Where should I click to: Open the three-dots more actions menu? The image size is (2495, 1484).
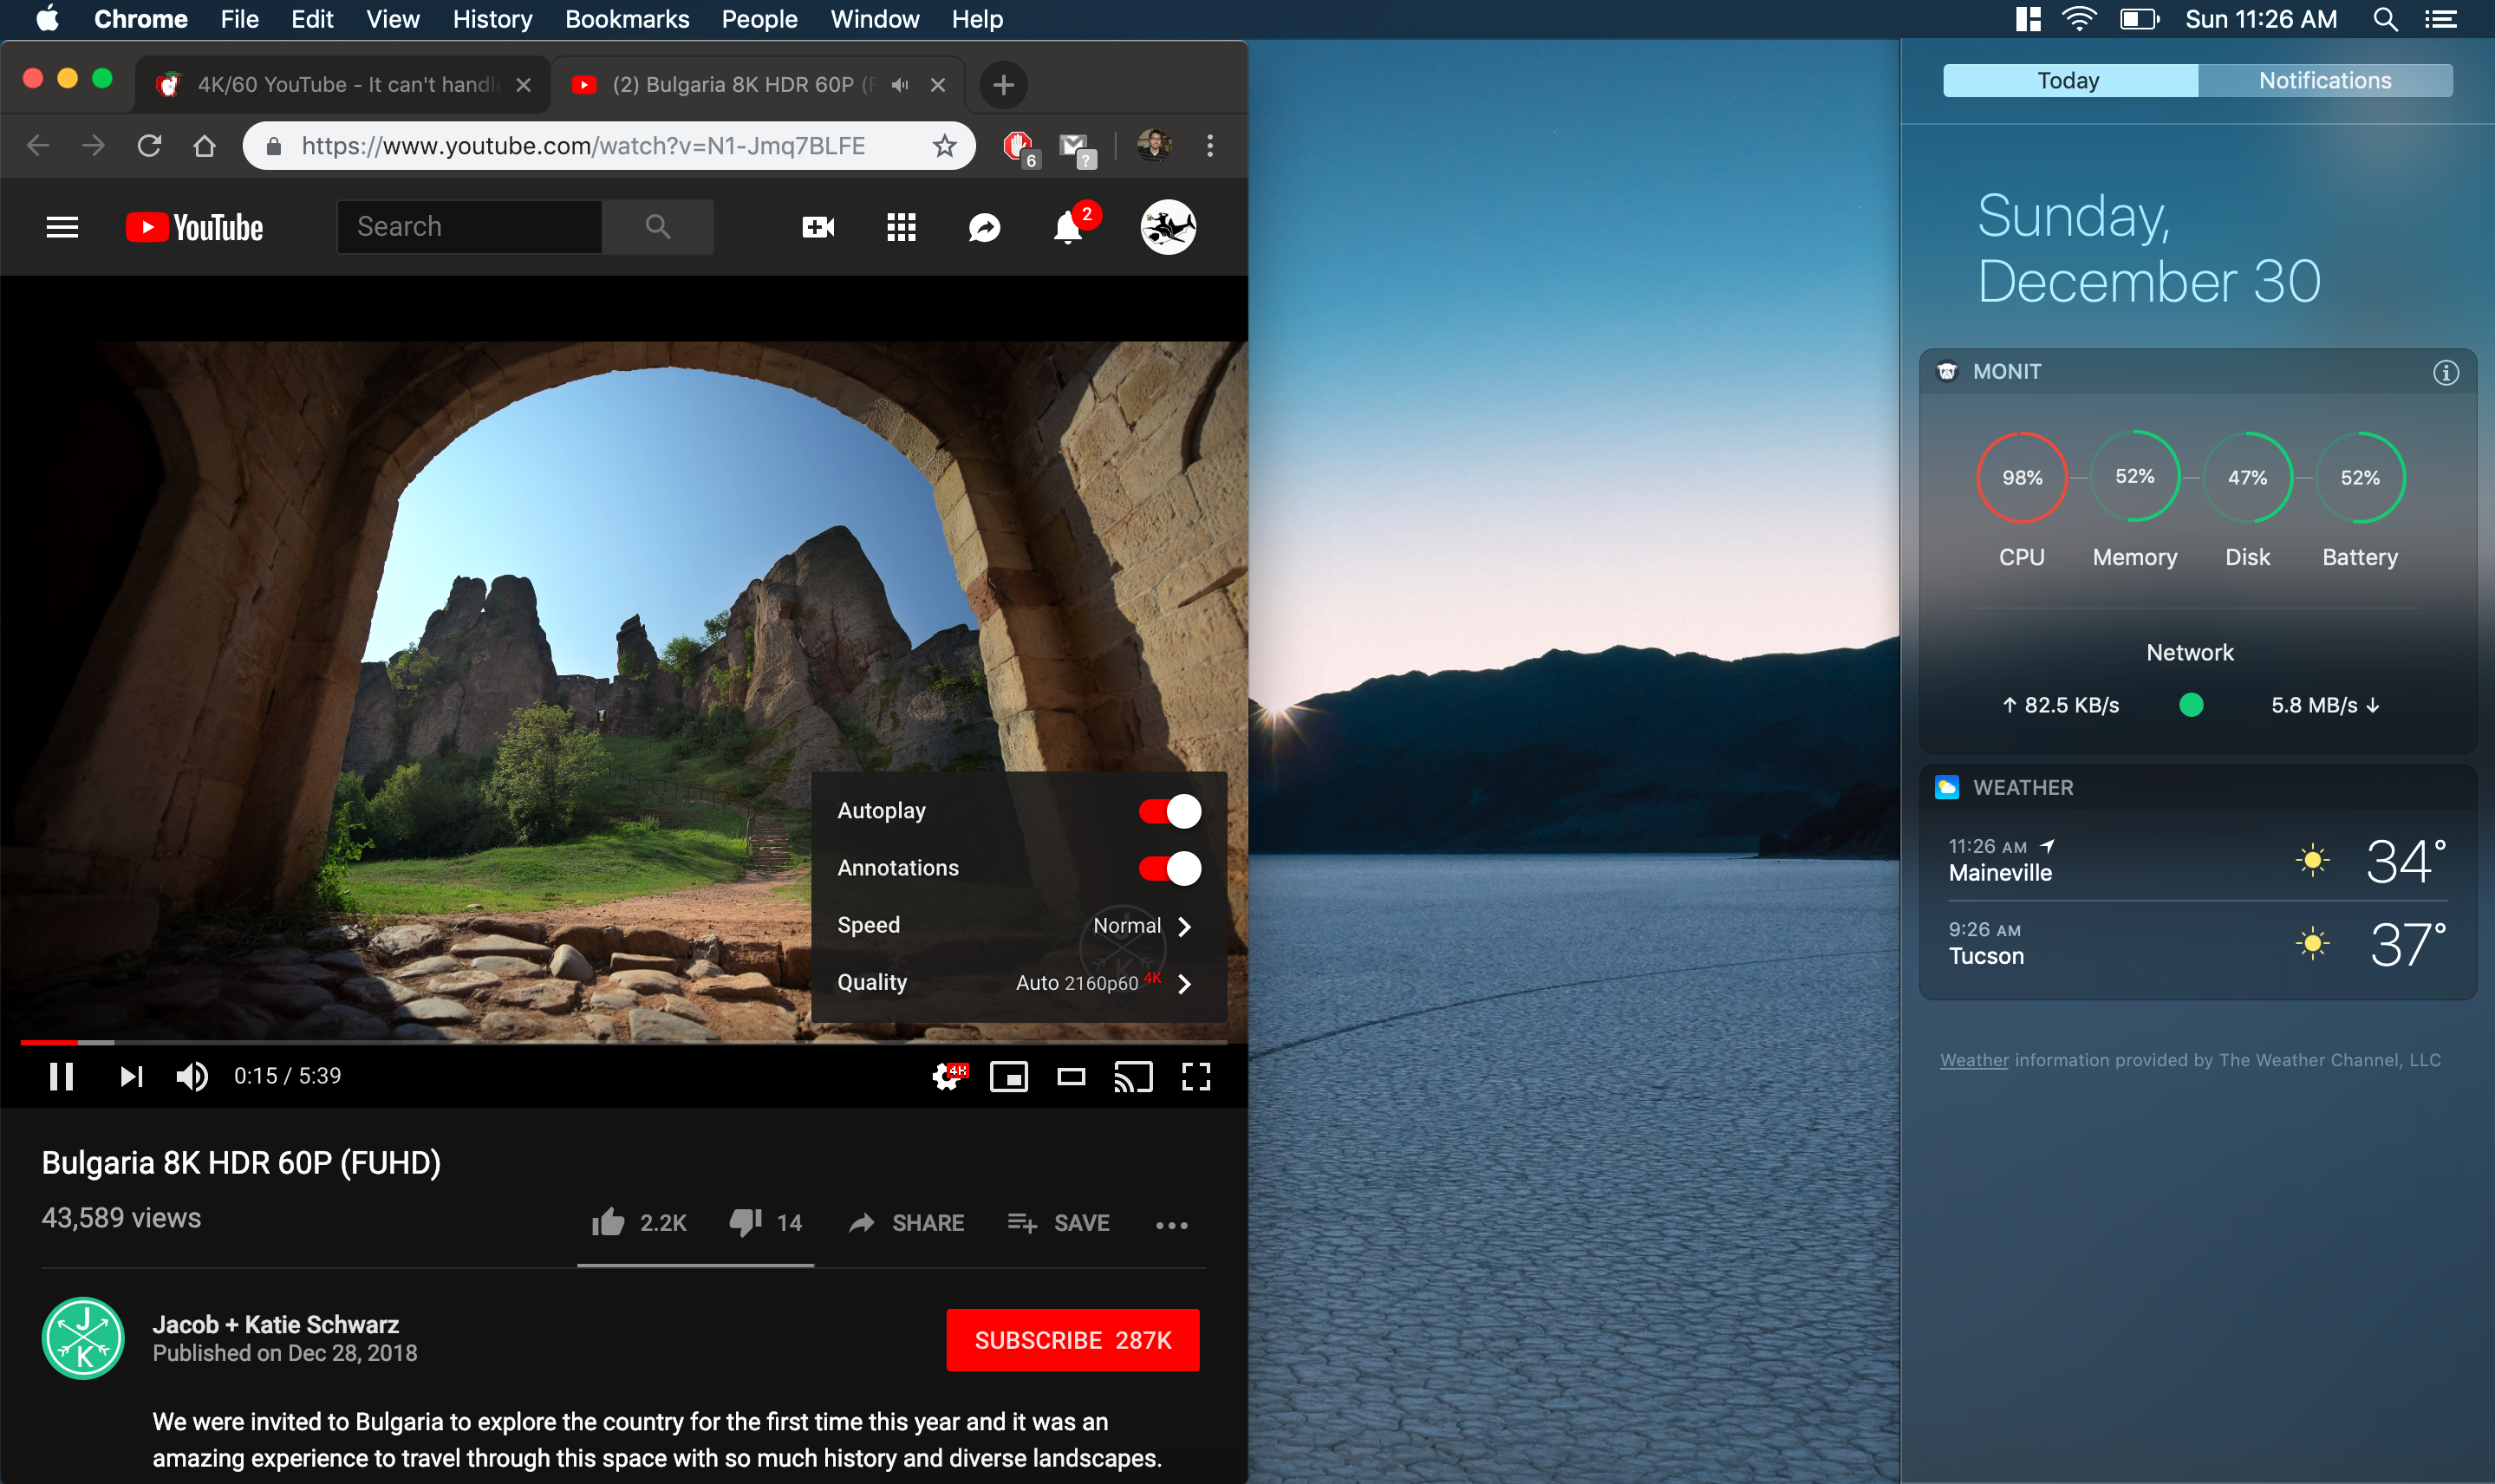click(1171, 1224)
